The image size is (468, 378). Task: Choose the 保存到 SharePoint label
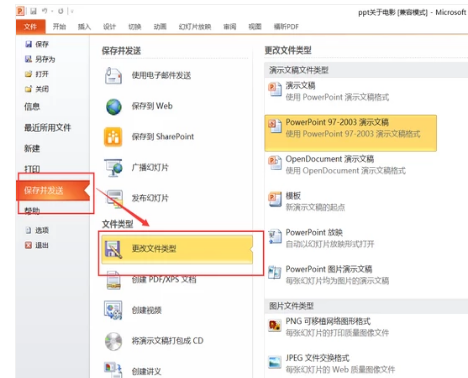pyautogui.click(x=163, y=137)
